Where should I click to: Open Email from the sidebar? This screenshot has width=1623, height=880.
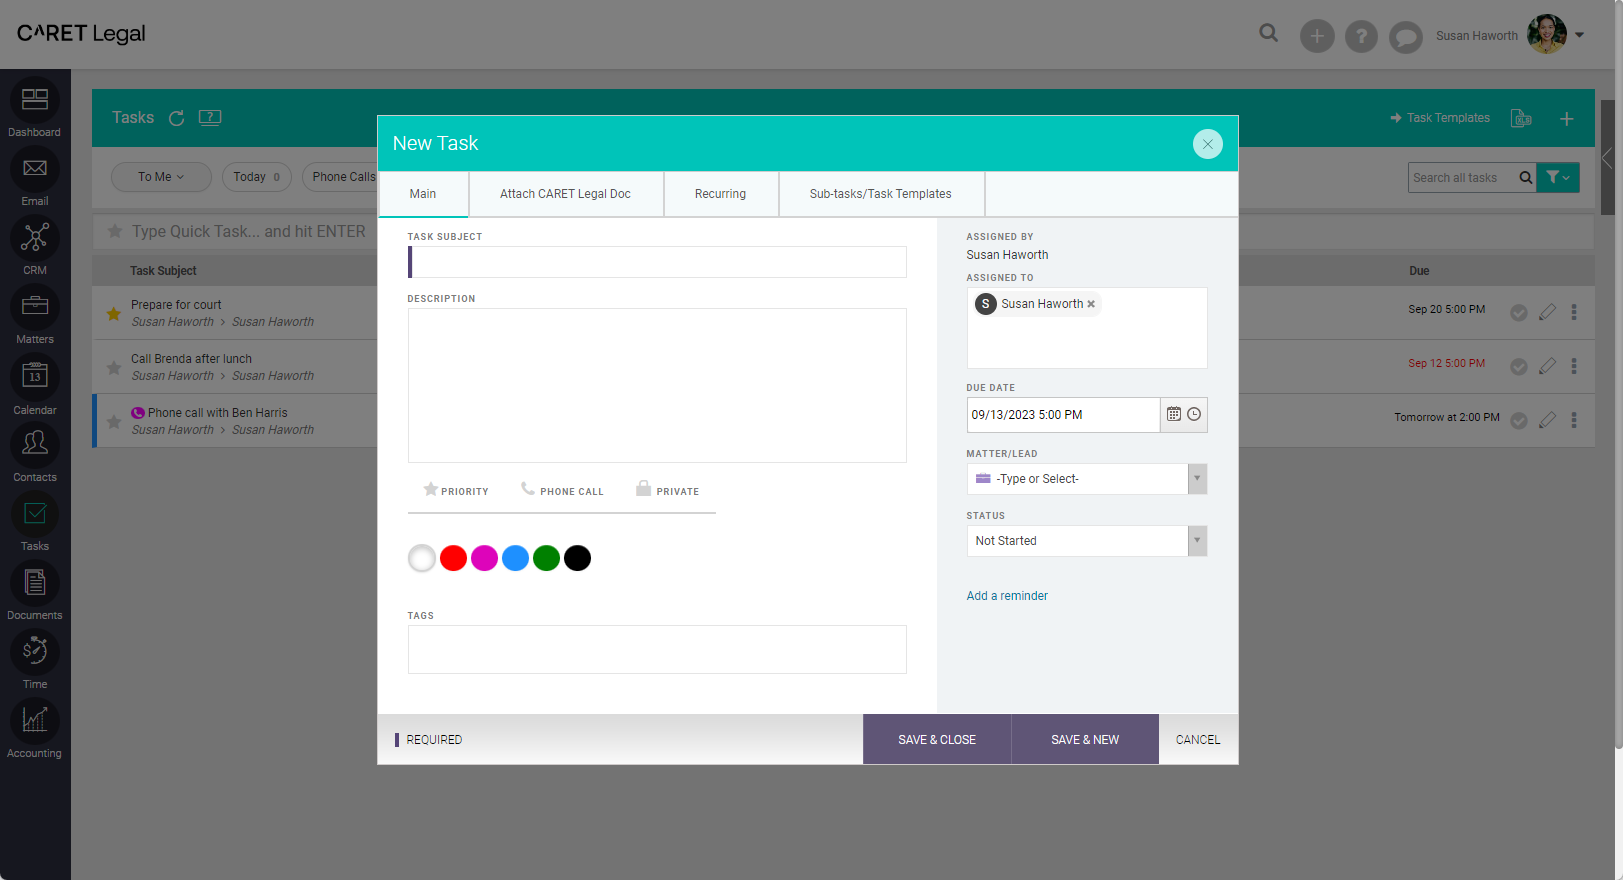35,169
